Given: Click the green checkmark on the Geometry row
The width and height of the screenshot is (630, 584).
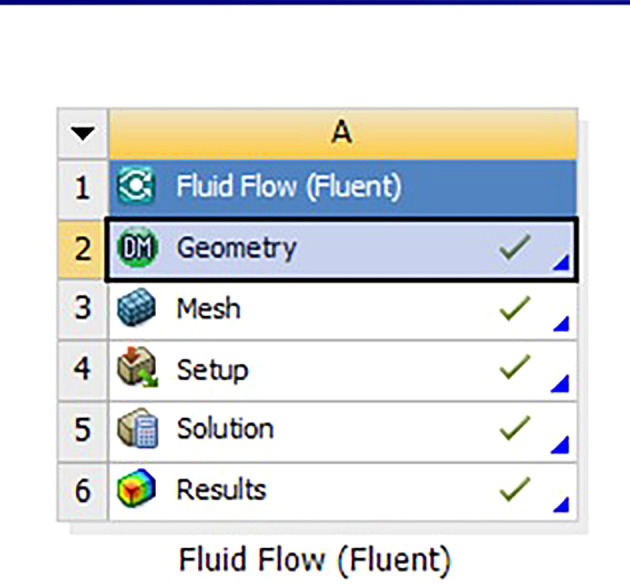Looking at the screenshot, I should tap(515, 247).
